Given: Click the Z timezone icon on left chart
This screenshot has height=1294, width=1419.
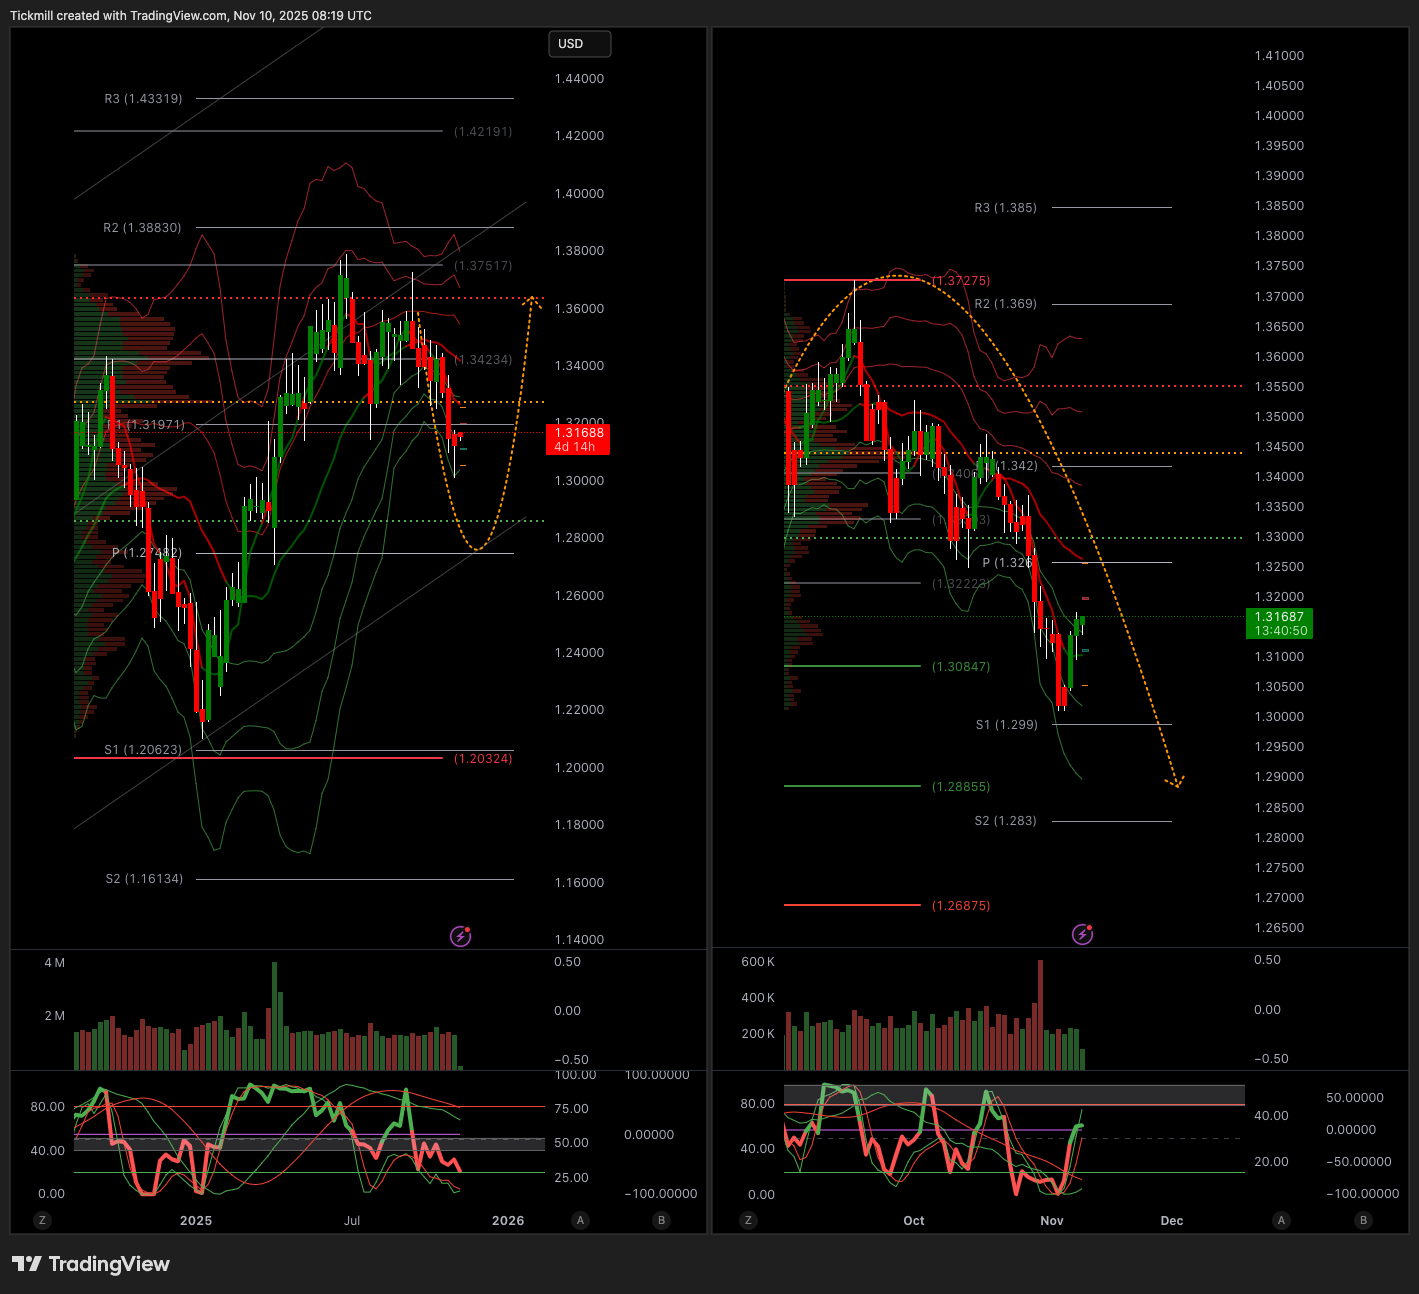Looking at the screenshot, I should coord(42,1220).
